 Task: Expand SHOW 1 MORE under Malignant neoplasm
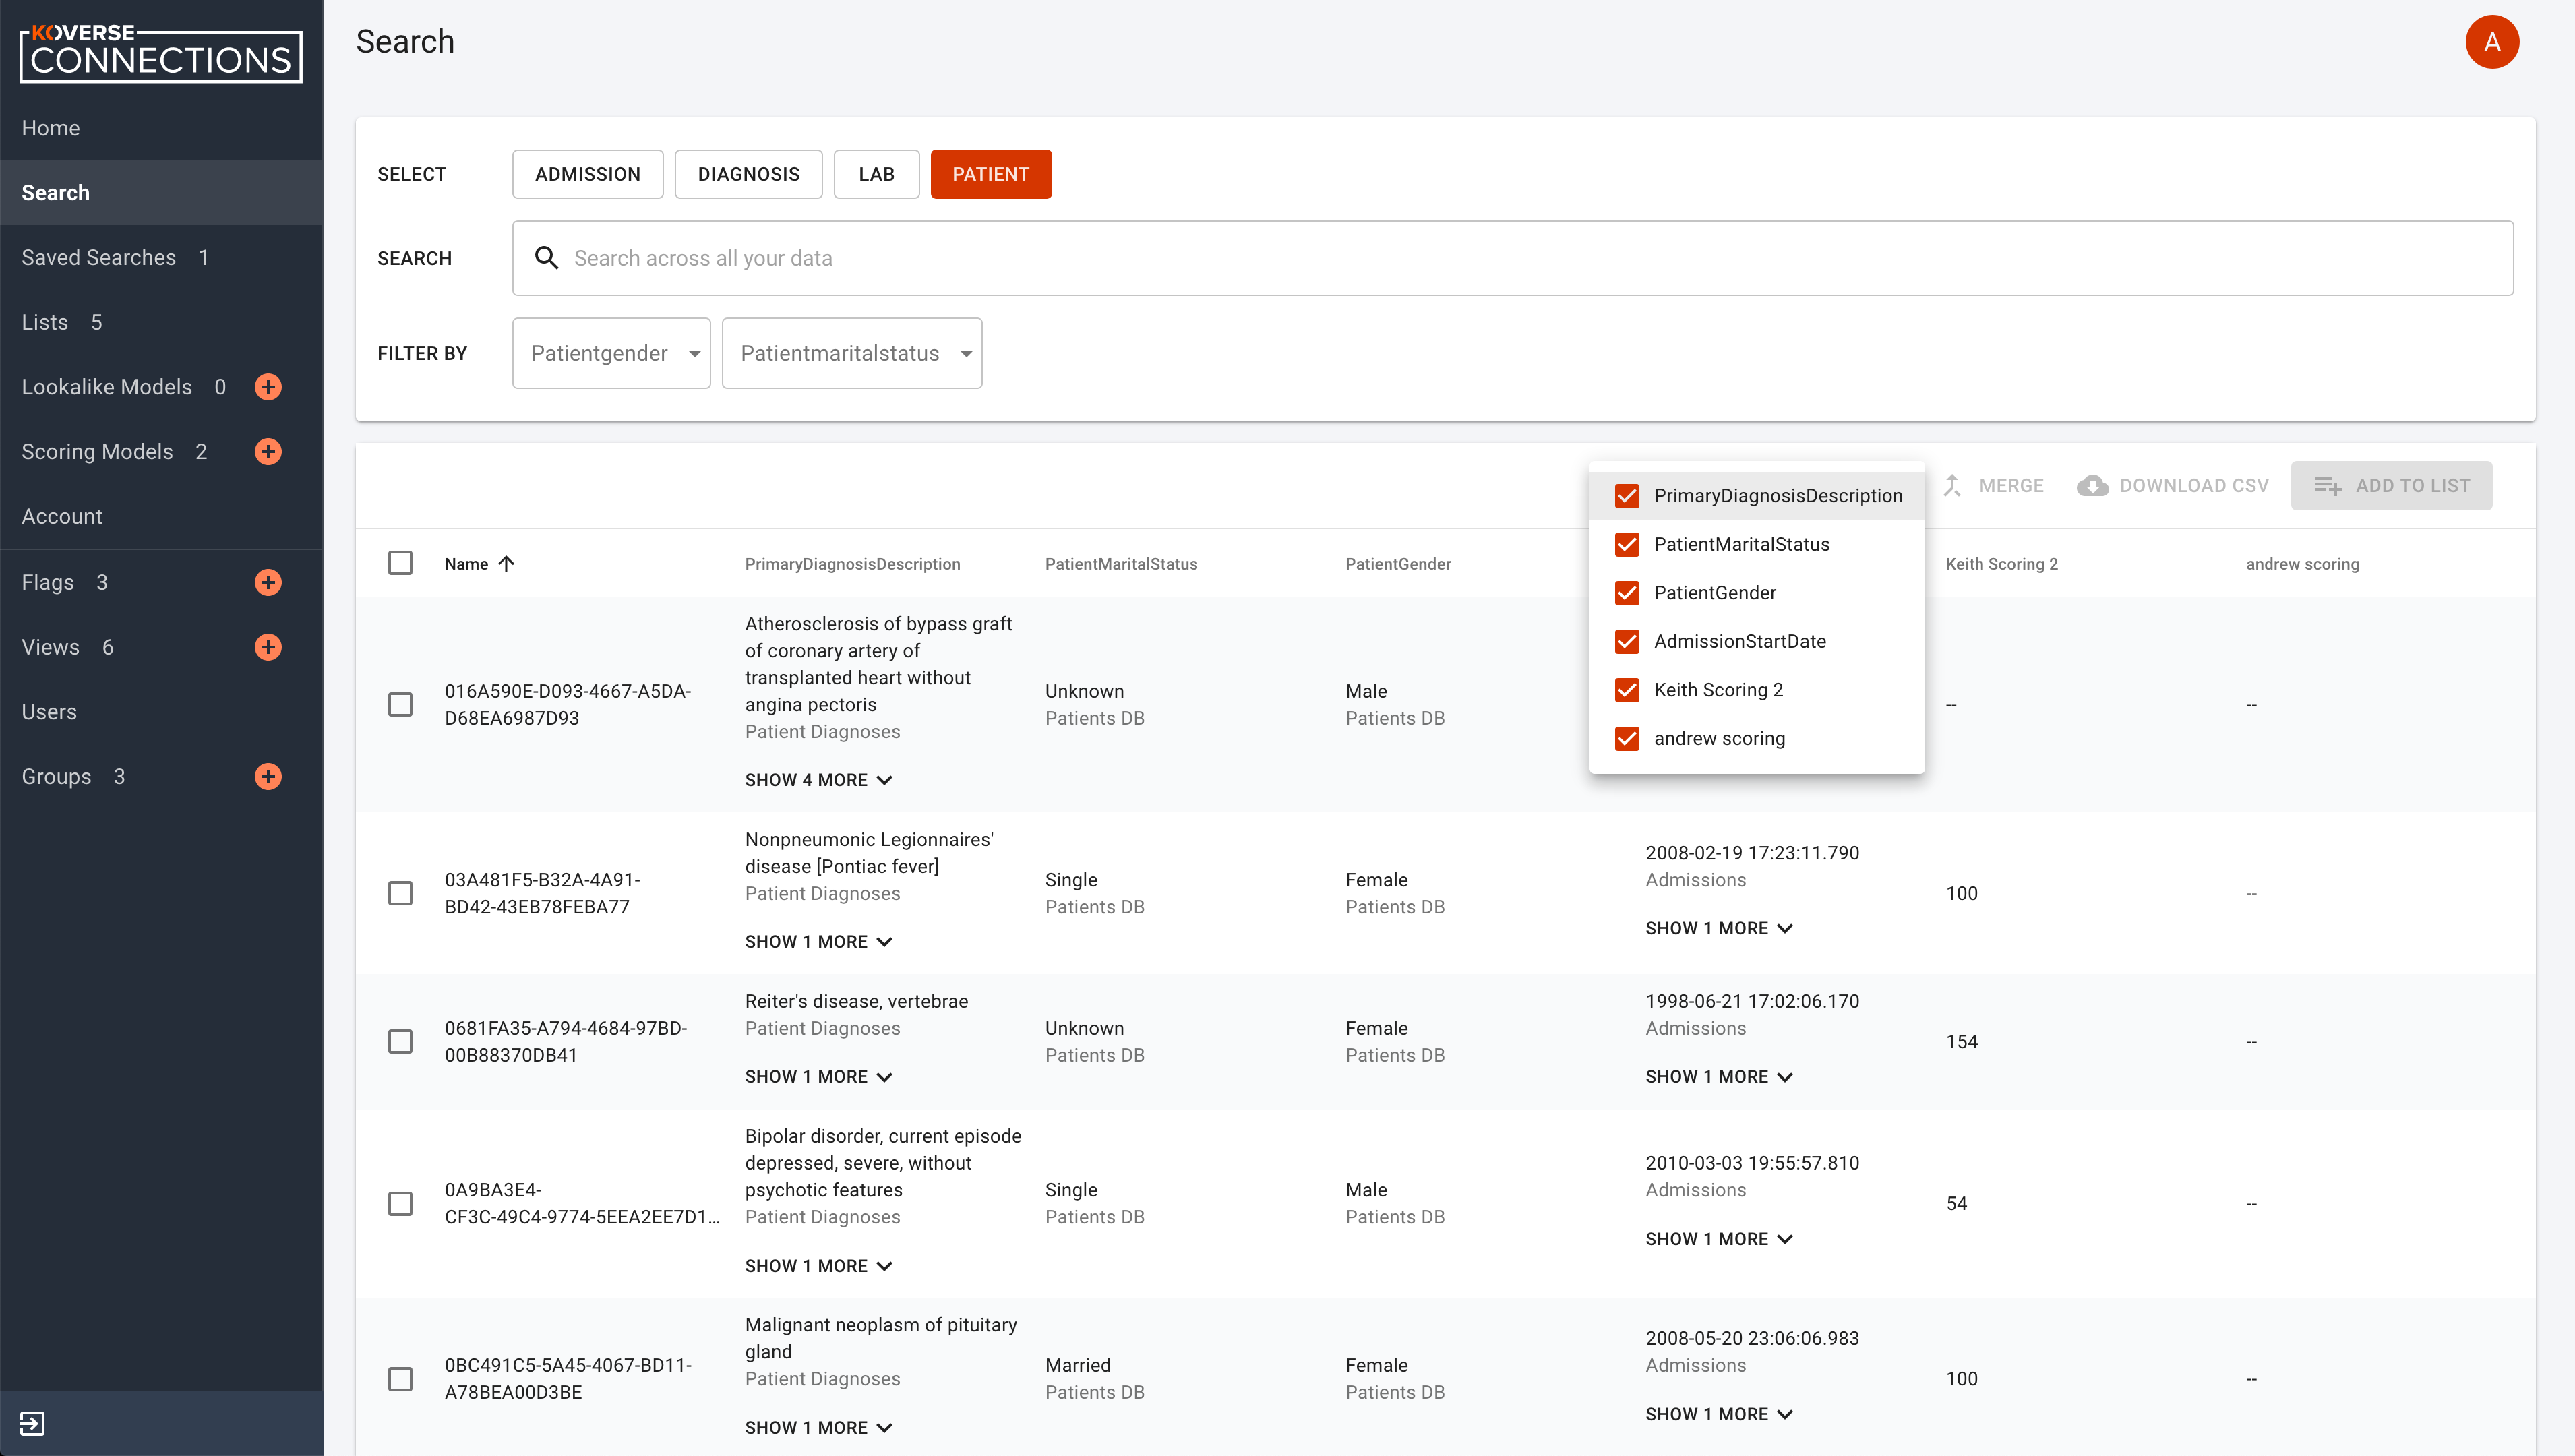[x=818, y=1428]
